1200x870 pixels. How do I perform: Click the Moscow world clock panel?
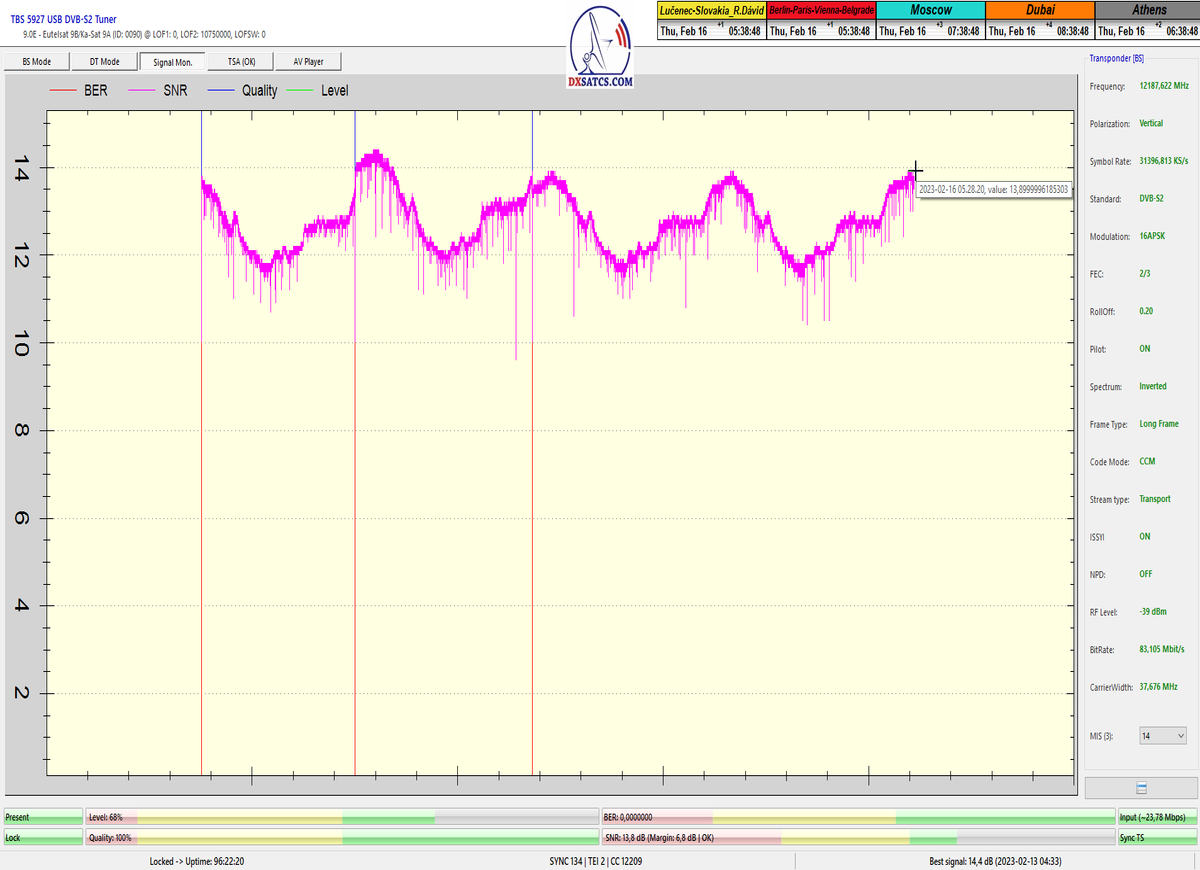pos(930,21)
